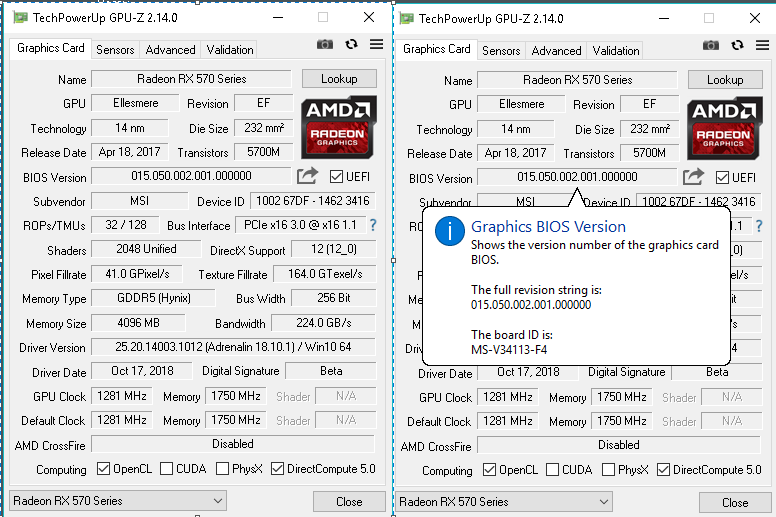Open the hamburger menu in right window
The image size is (776, 517).
click(762, 45)
